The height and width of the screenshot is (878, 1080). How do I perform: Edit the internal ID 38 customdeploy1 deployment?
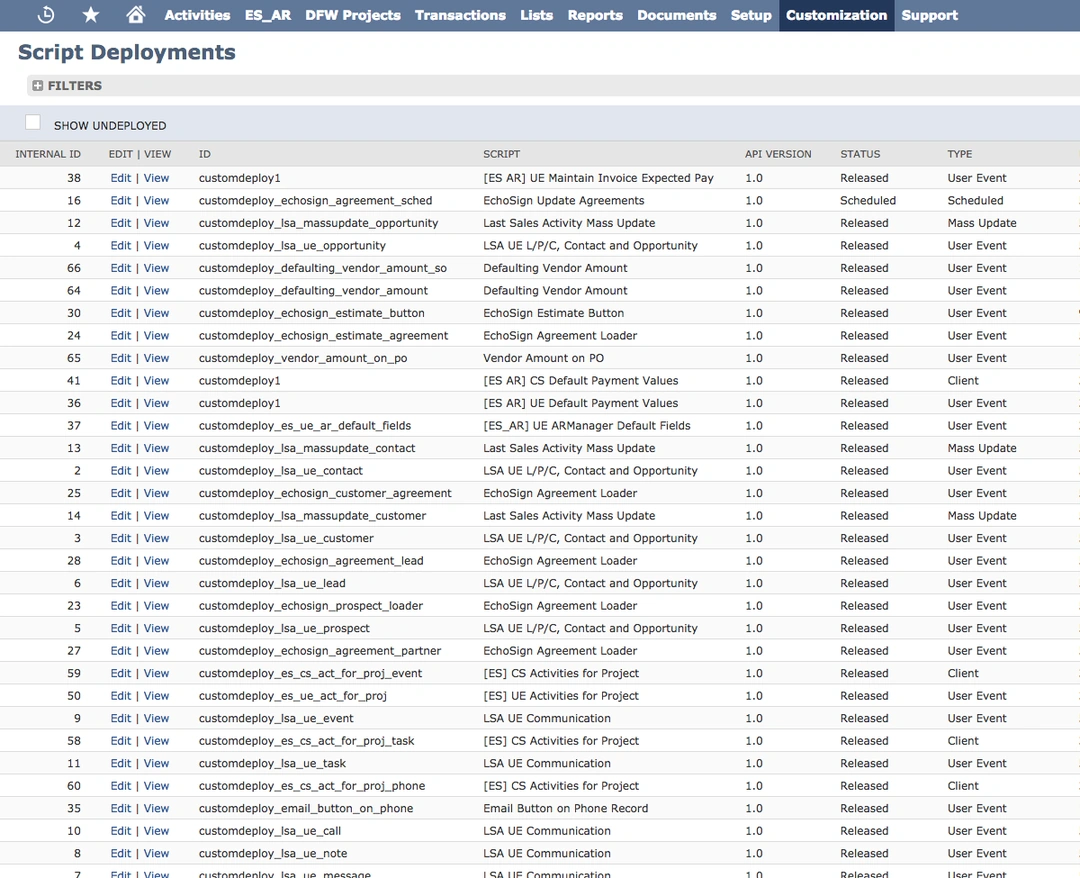(121, 178)
